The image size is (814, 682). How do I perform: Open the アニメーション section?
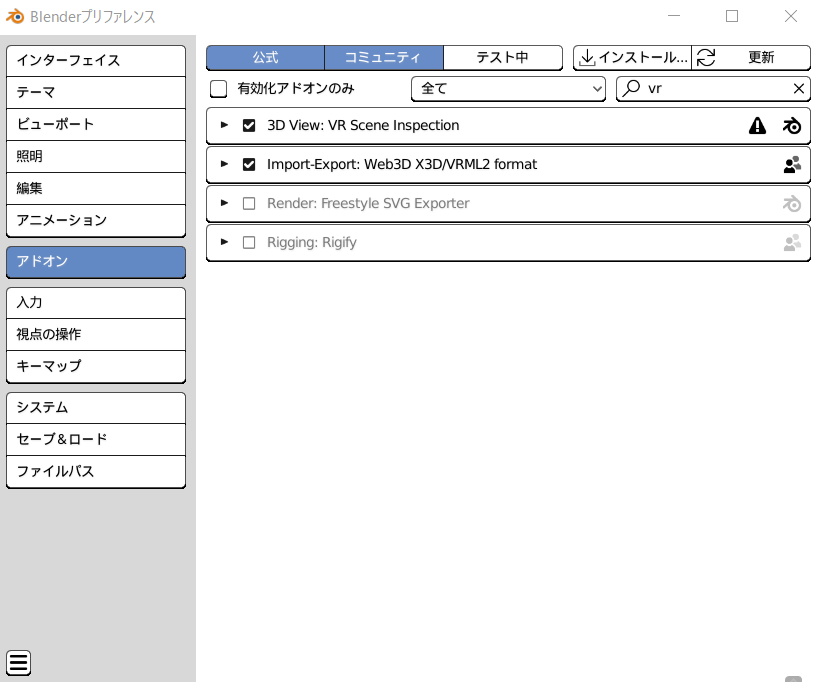point(96,221)
